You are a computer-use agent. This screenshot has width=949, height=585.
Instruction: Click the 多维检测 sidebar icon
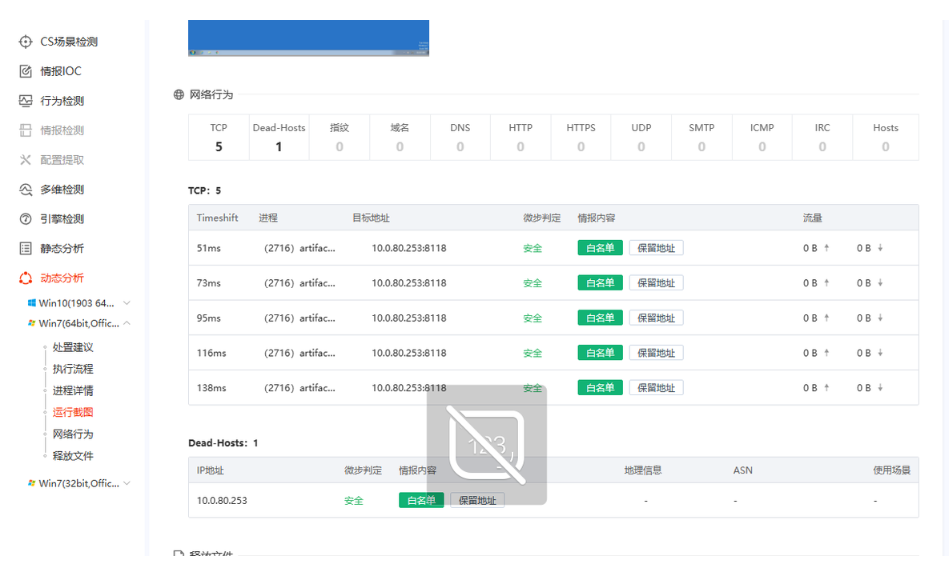[x=26, y=190]
